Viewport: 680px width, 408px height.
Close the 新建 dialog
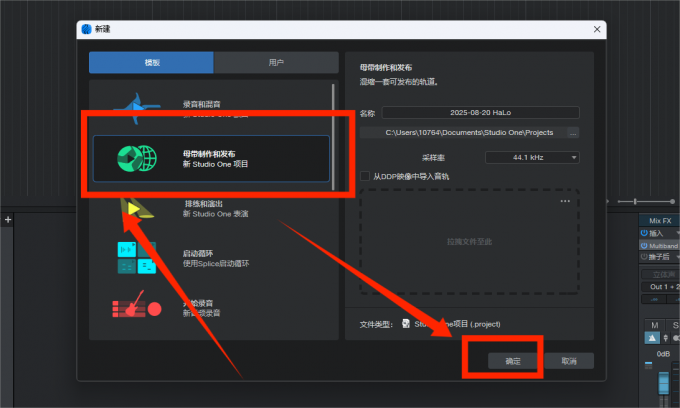[597, 29]
